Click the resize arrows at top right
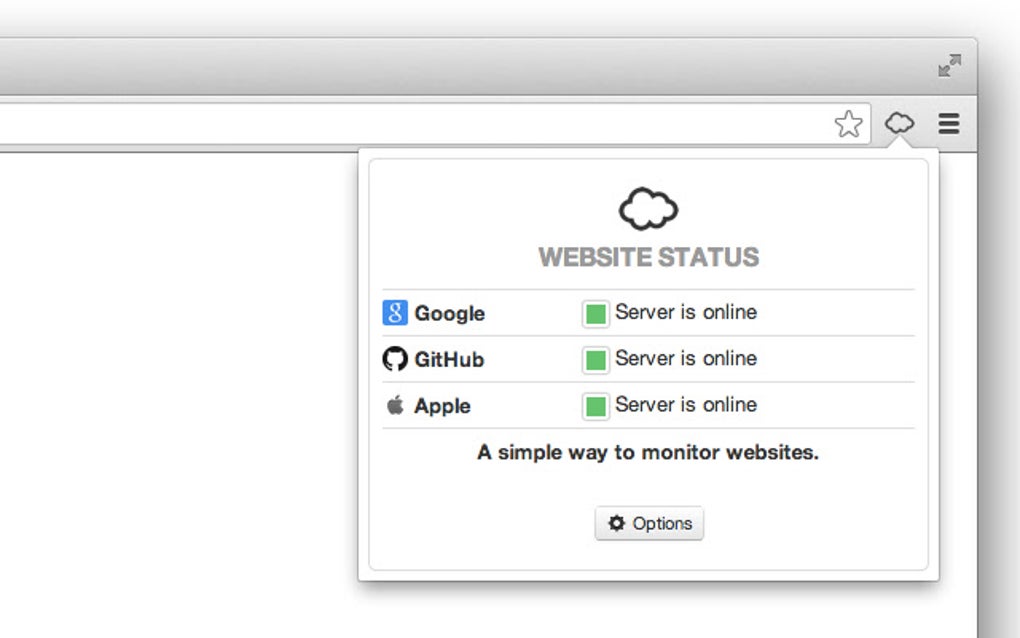This screenshot has width=1020, height=638. [x=949, y=66]
